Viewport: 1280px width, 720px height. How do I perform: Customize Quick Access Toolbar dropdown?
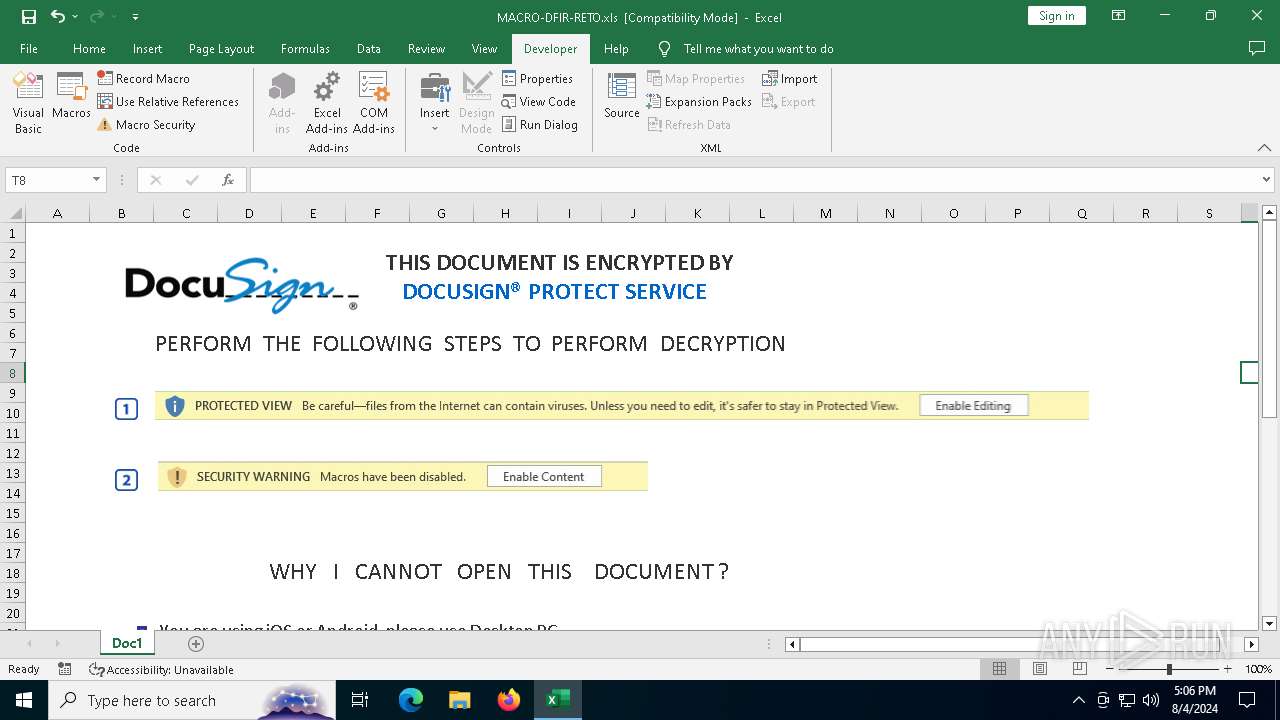pos(135,17)
